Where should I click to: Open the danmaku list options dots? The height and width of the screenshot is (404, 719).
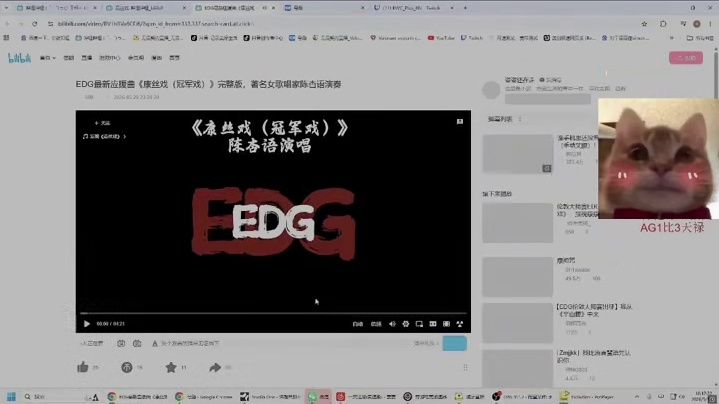pos(520,119)
